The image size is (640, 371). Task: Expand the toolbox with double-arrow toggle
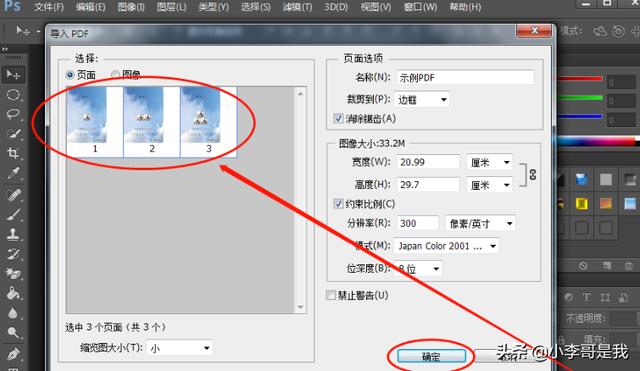(5, 49)
